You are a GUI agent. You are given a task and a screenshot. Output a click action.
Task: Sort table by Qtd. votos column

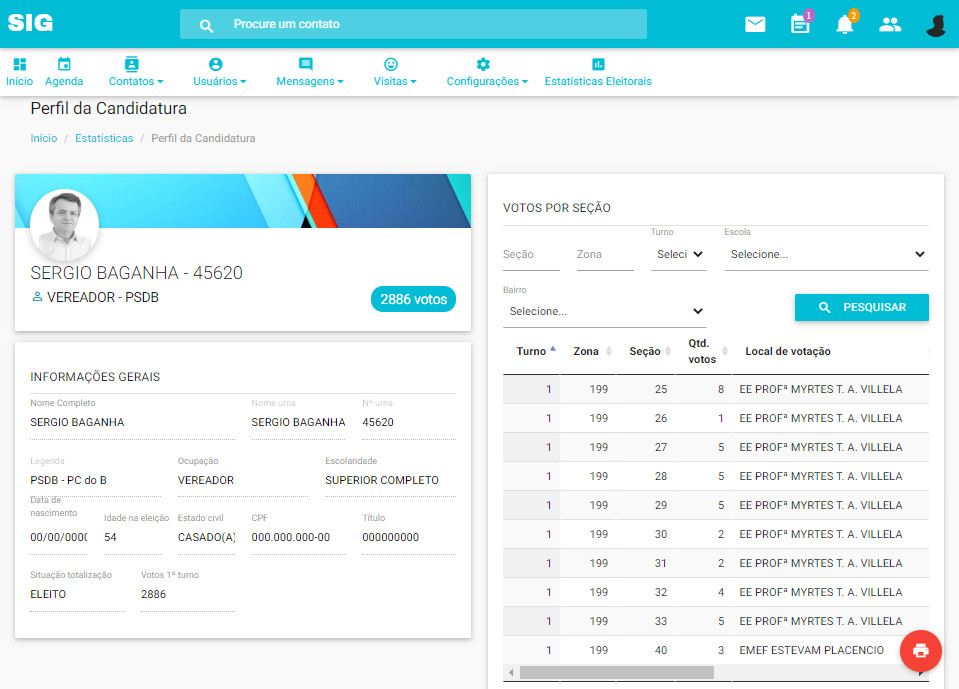click(x=703, y=351)
